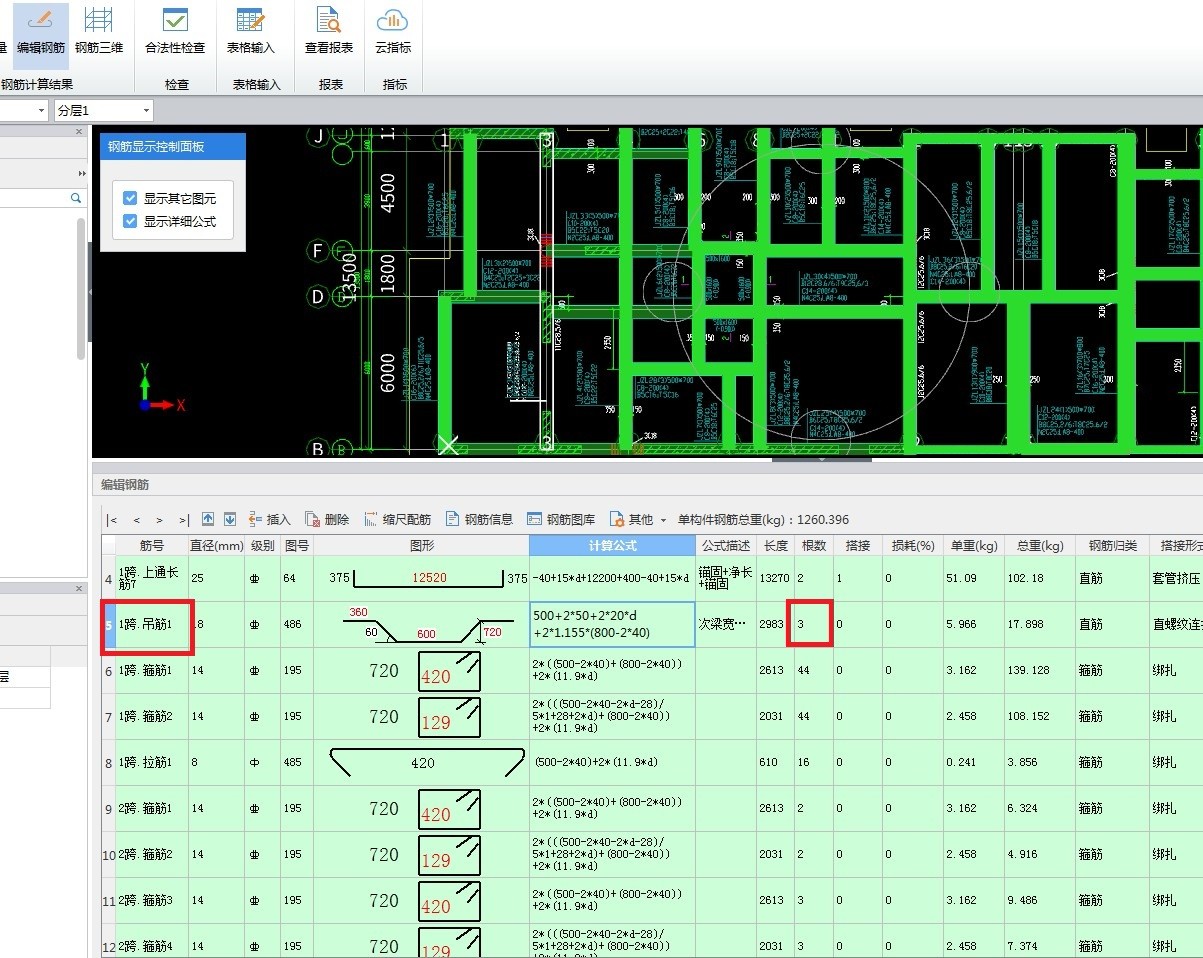Jump to last row navigation arrow

[x=184, y=519]
